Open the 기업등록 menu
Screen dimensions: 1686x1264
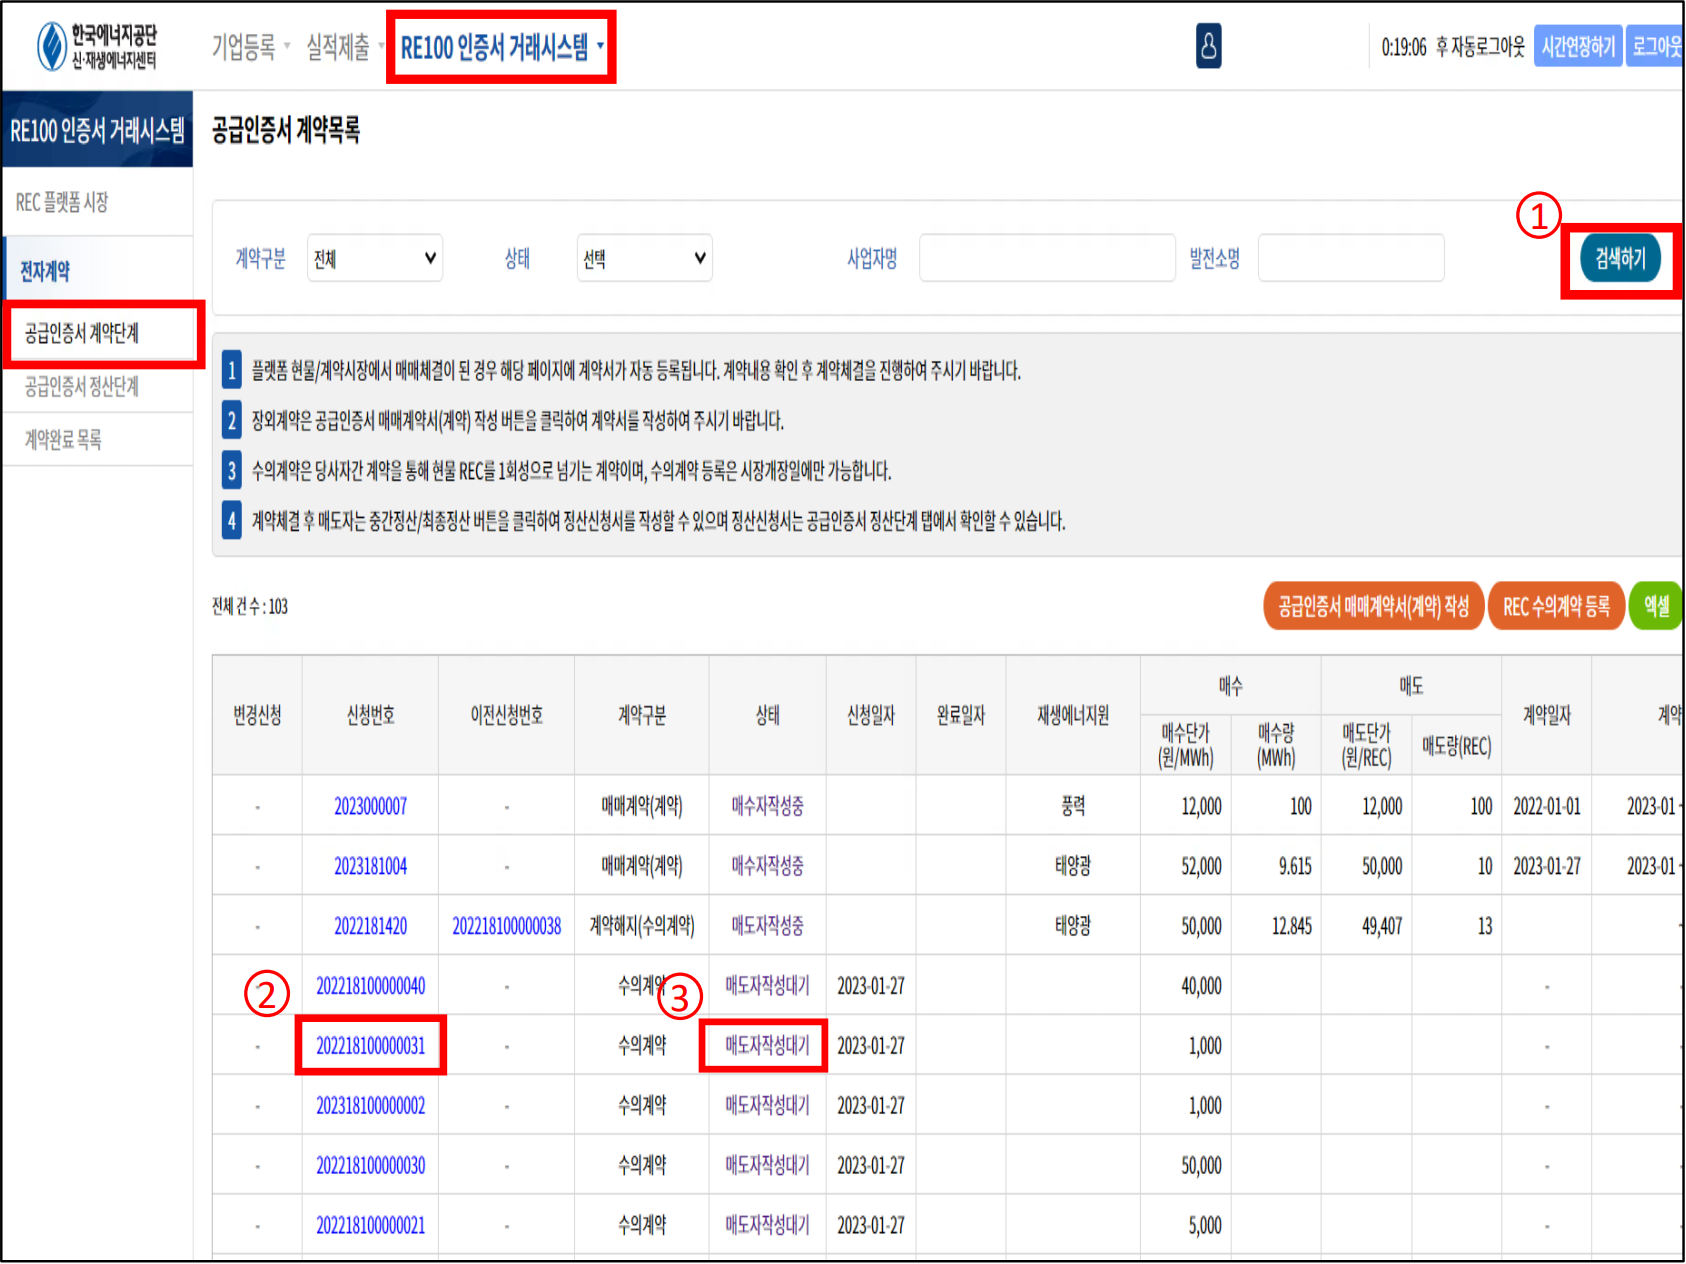point(250,47)
